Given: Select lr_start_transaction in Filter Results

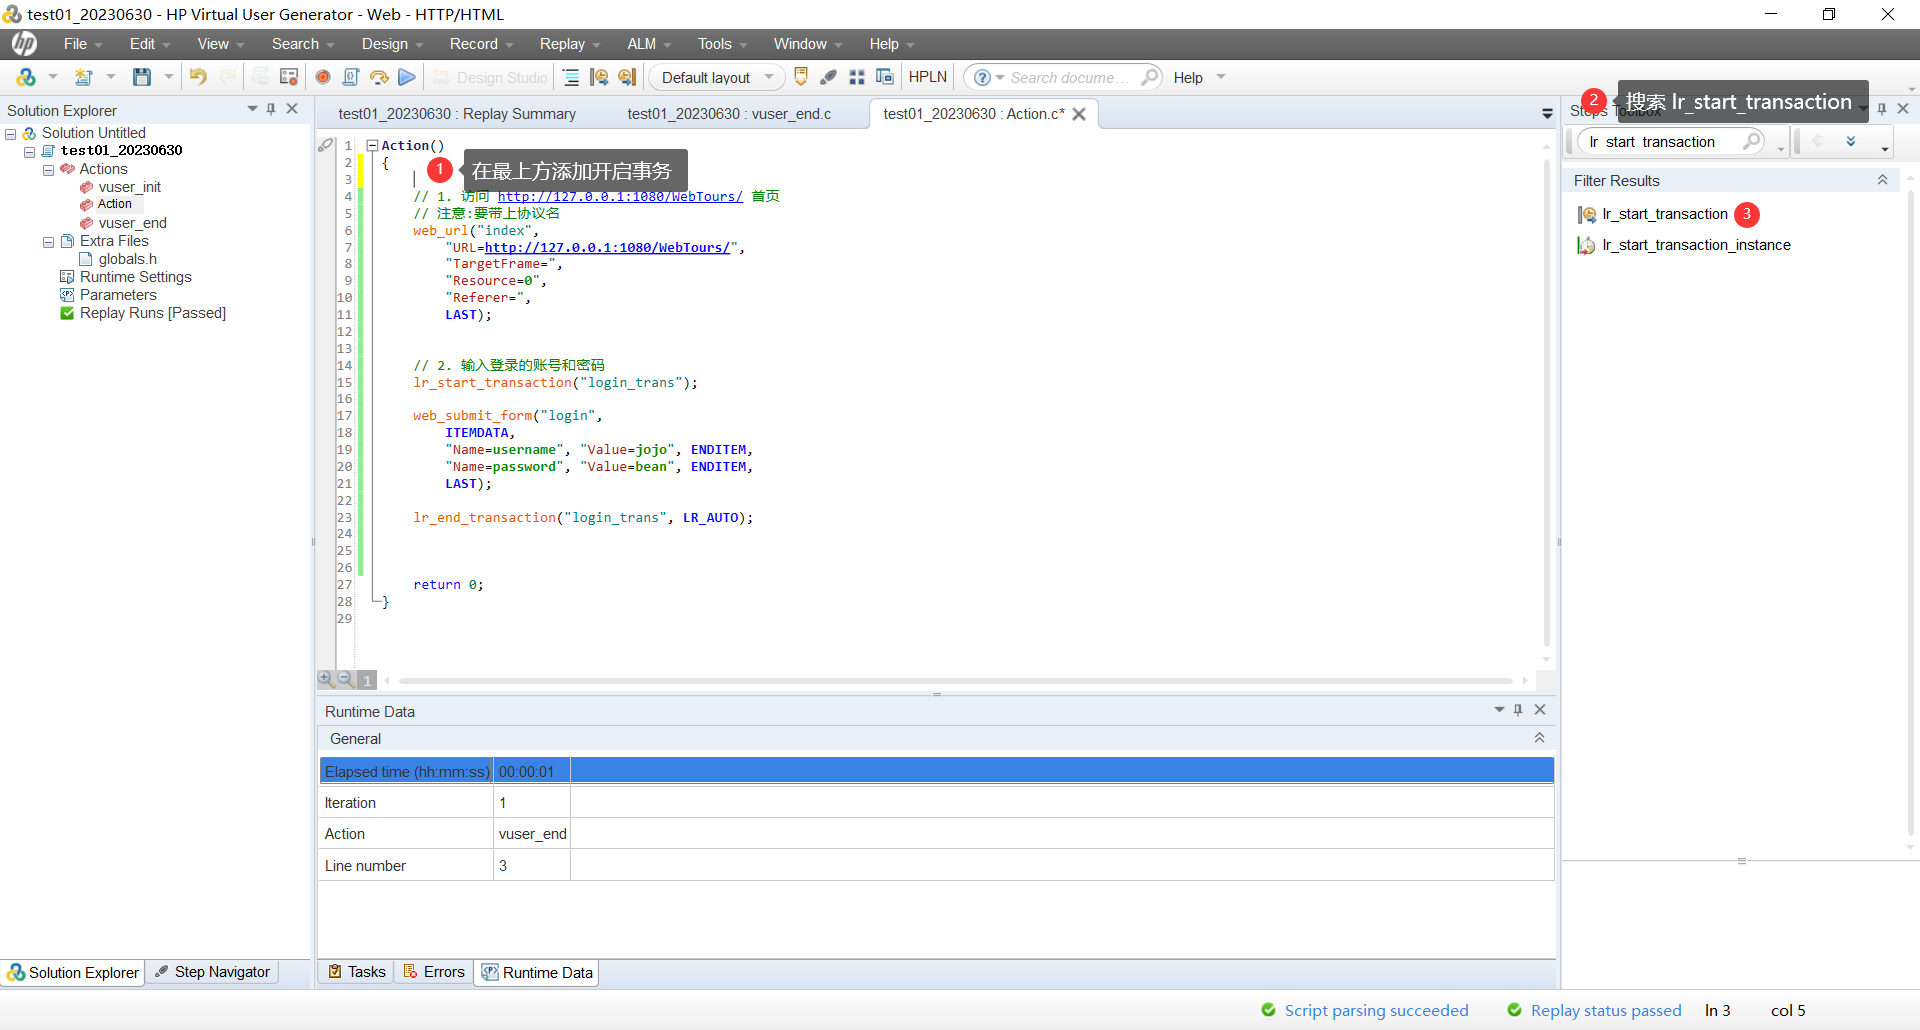Looking at the screenshot, I should pos(1664,214).
